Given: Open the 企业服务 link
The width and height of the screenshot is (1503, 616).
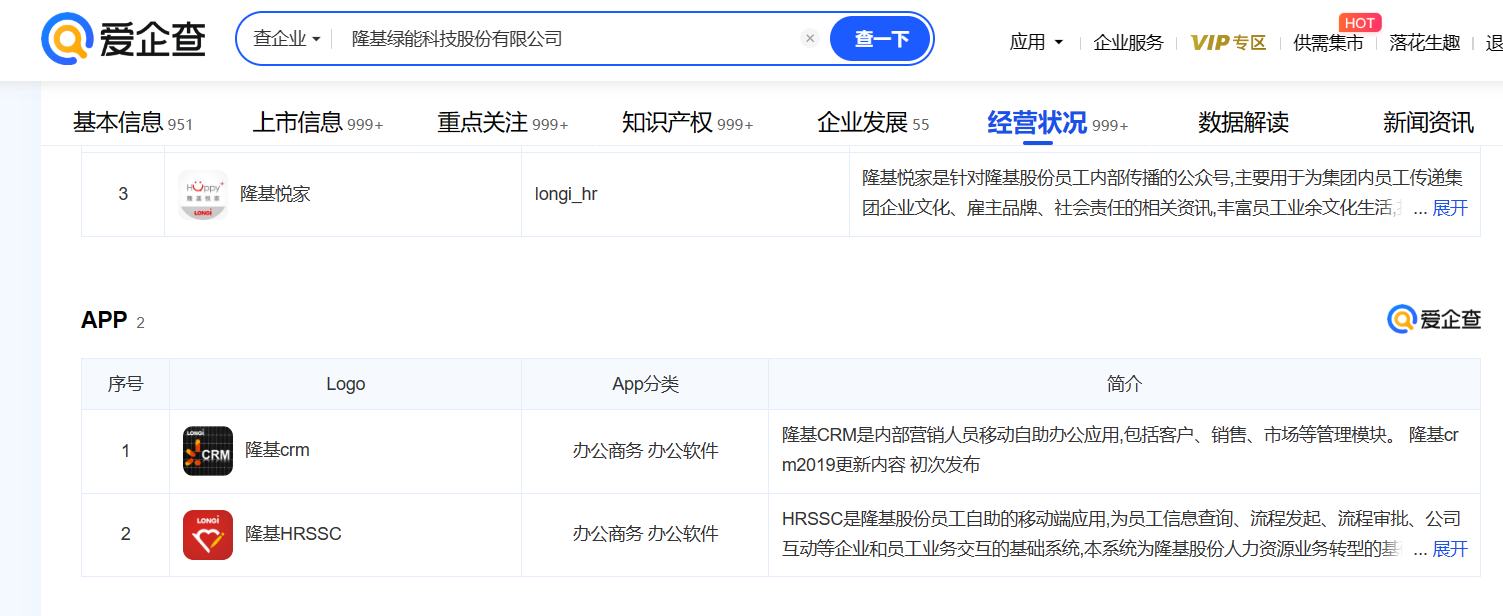Looking at the screenshot, I should coord(1129,42).
